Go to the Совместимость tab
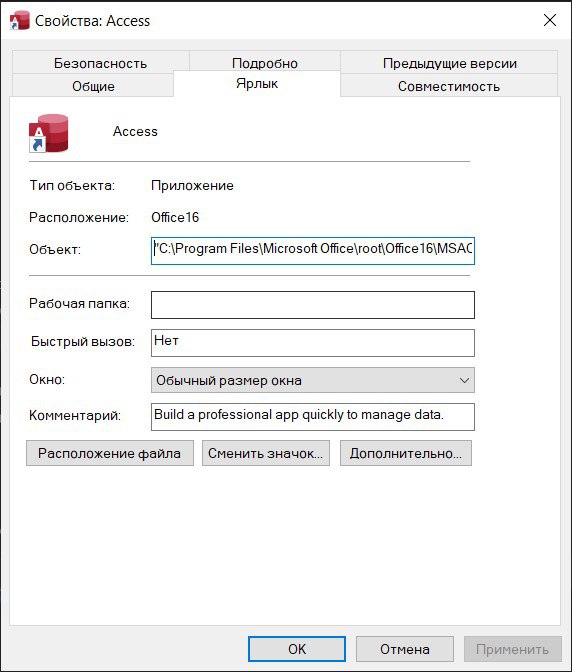The width and height of the screenshot is (572, 672). [449, 86]
